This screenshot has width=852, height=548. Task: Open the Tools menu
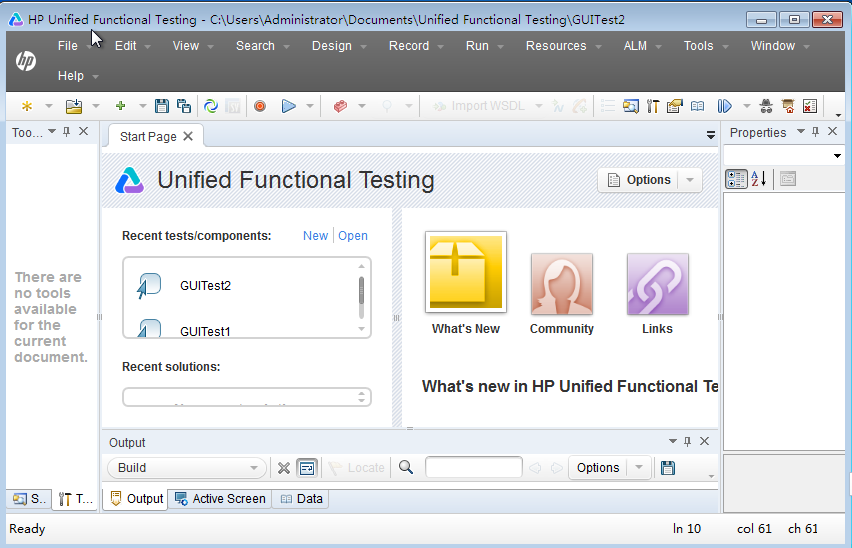(698, 46)
